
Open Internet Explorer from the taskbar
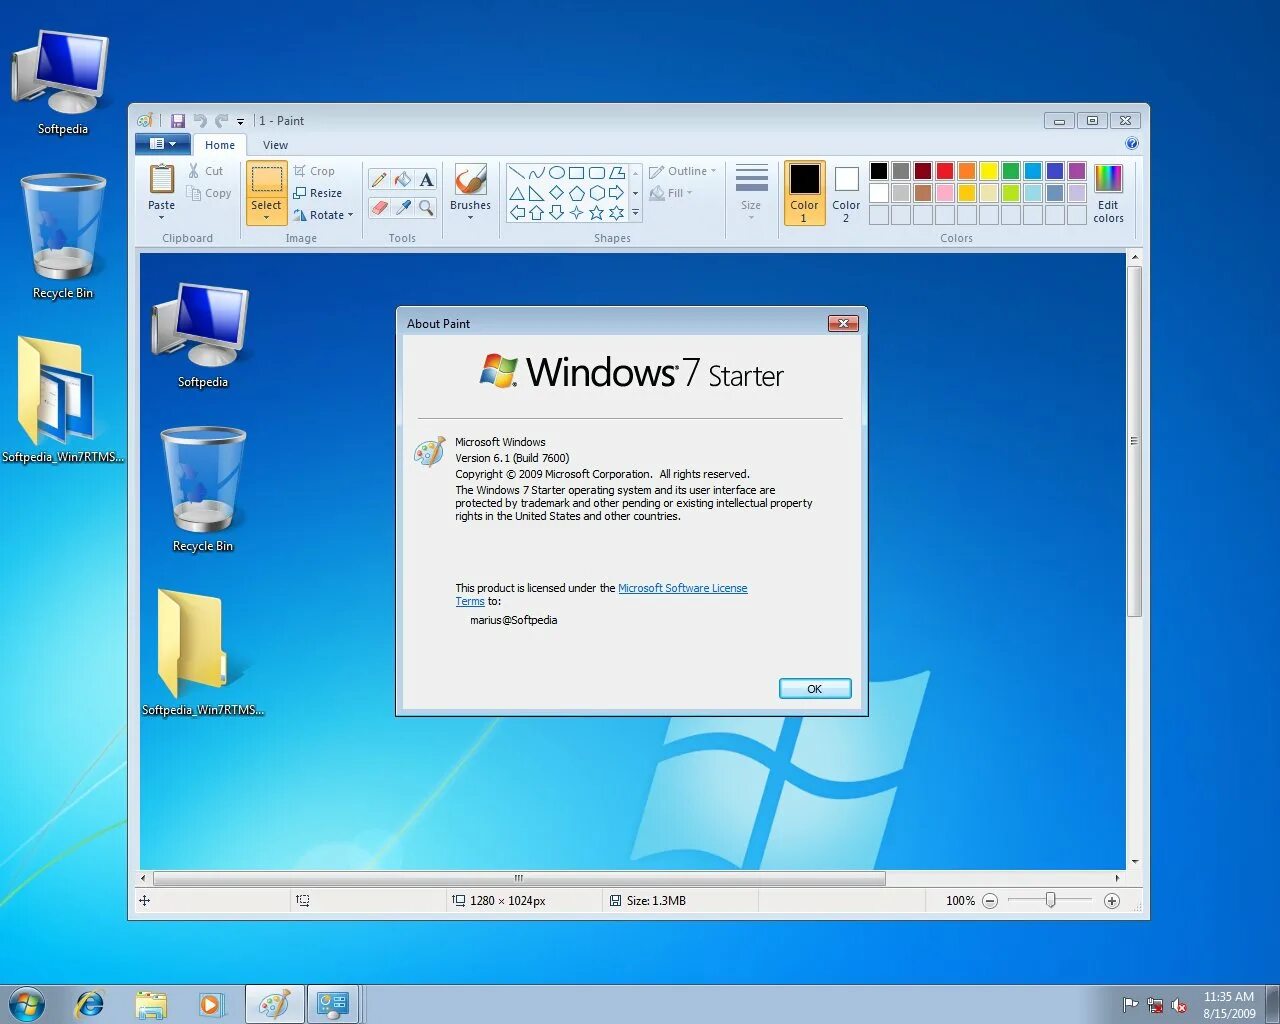(x=90, y=1004)
